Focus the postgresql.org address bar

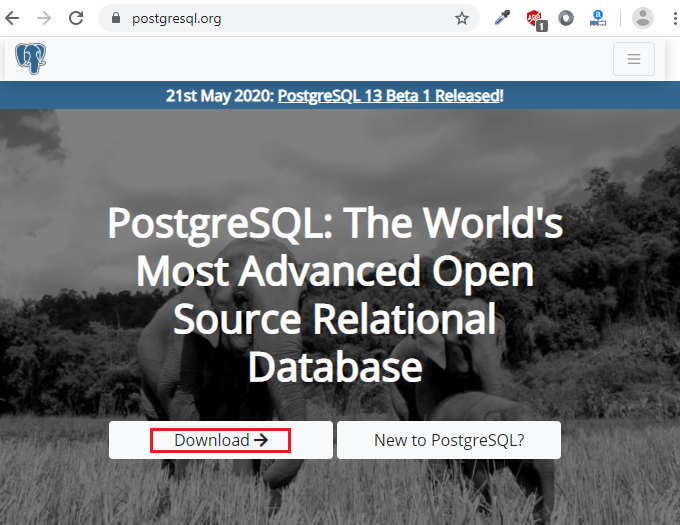[x=280, y=18]
